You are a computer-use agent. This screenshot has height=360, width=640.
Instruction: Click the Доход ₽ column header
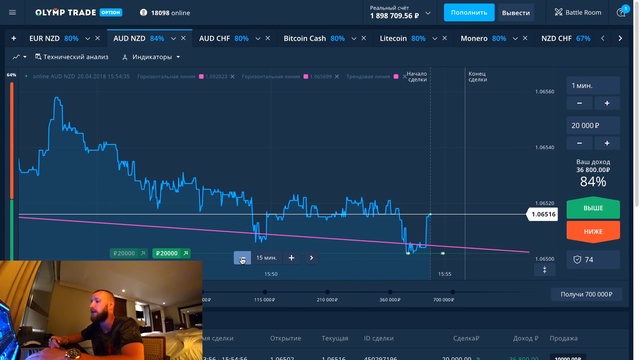[x=526, y=338]
